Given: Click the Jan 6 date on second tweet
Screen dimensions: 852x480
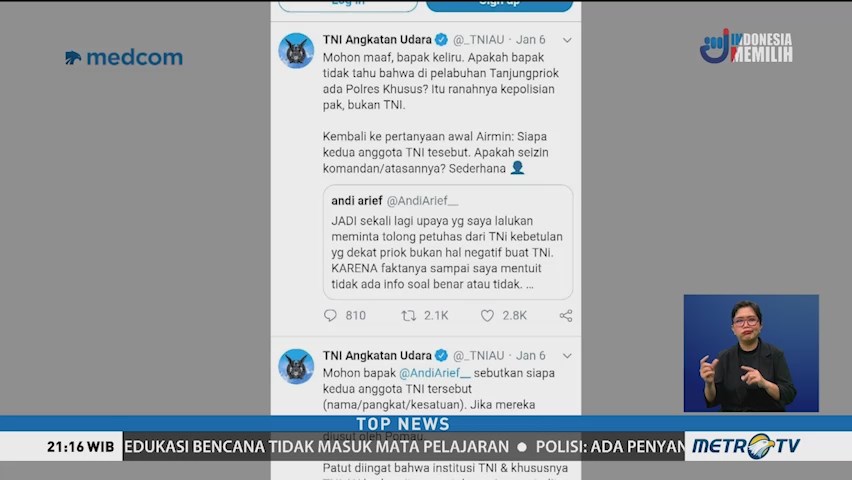Looking at the screenshot, I should (x=530, y=356).
